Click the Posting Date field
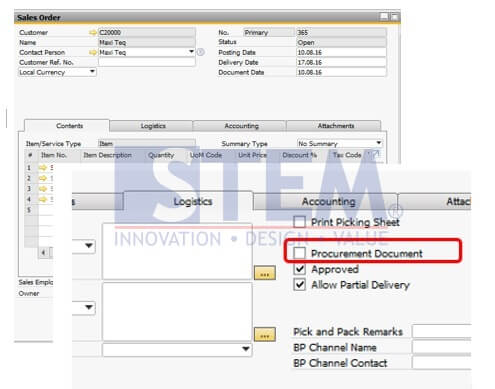The image size is (495, 389). [x=341, y=52]
